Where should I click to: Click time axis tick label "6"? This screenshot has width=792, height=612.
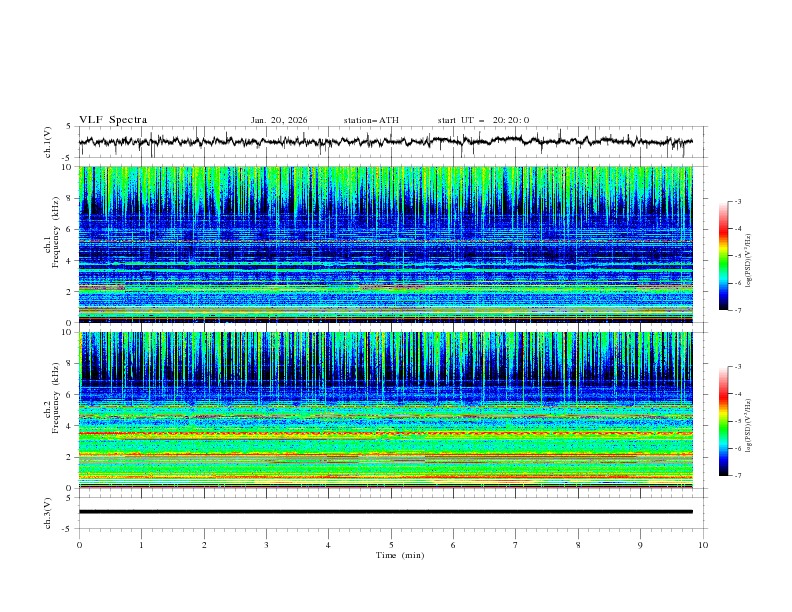pos(453,545)
